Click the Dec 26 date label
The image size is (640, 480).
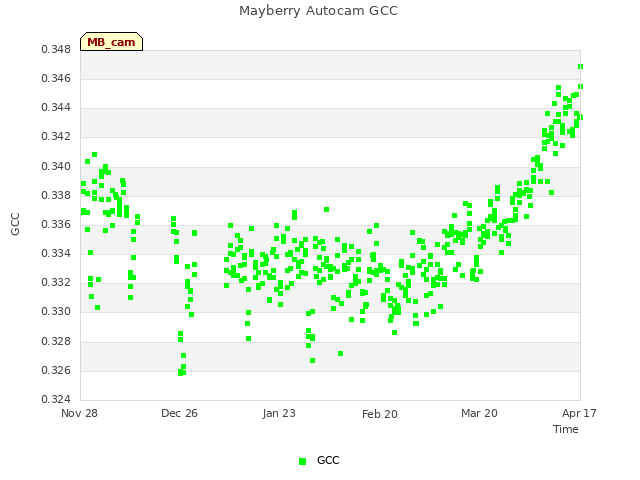(x=179, y=413)
